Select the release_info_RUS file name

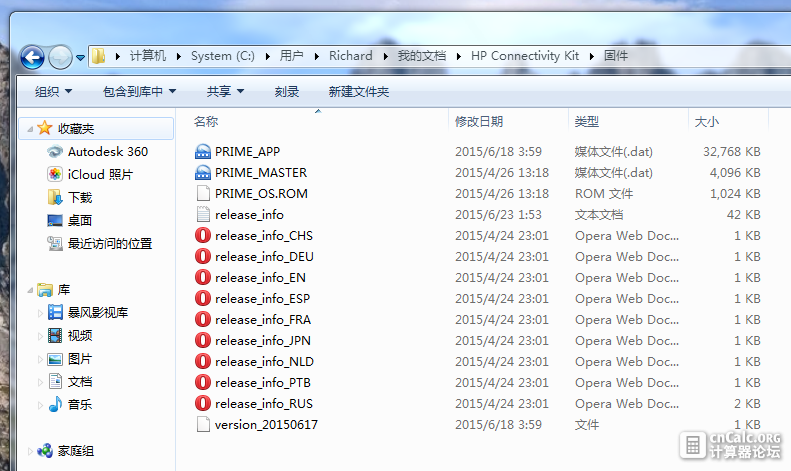tap(264, 404)
